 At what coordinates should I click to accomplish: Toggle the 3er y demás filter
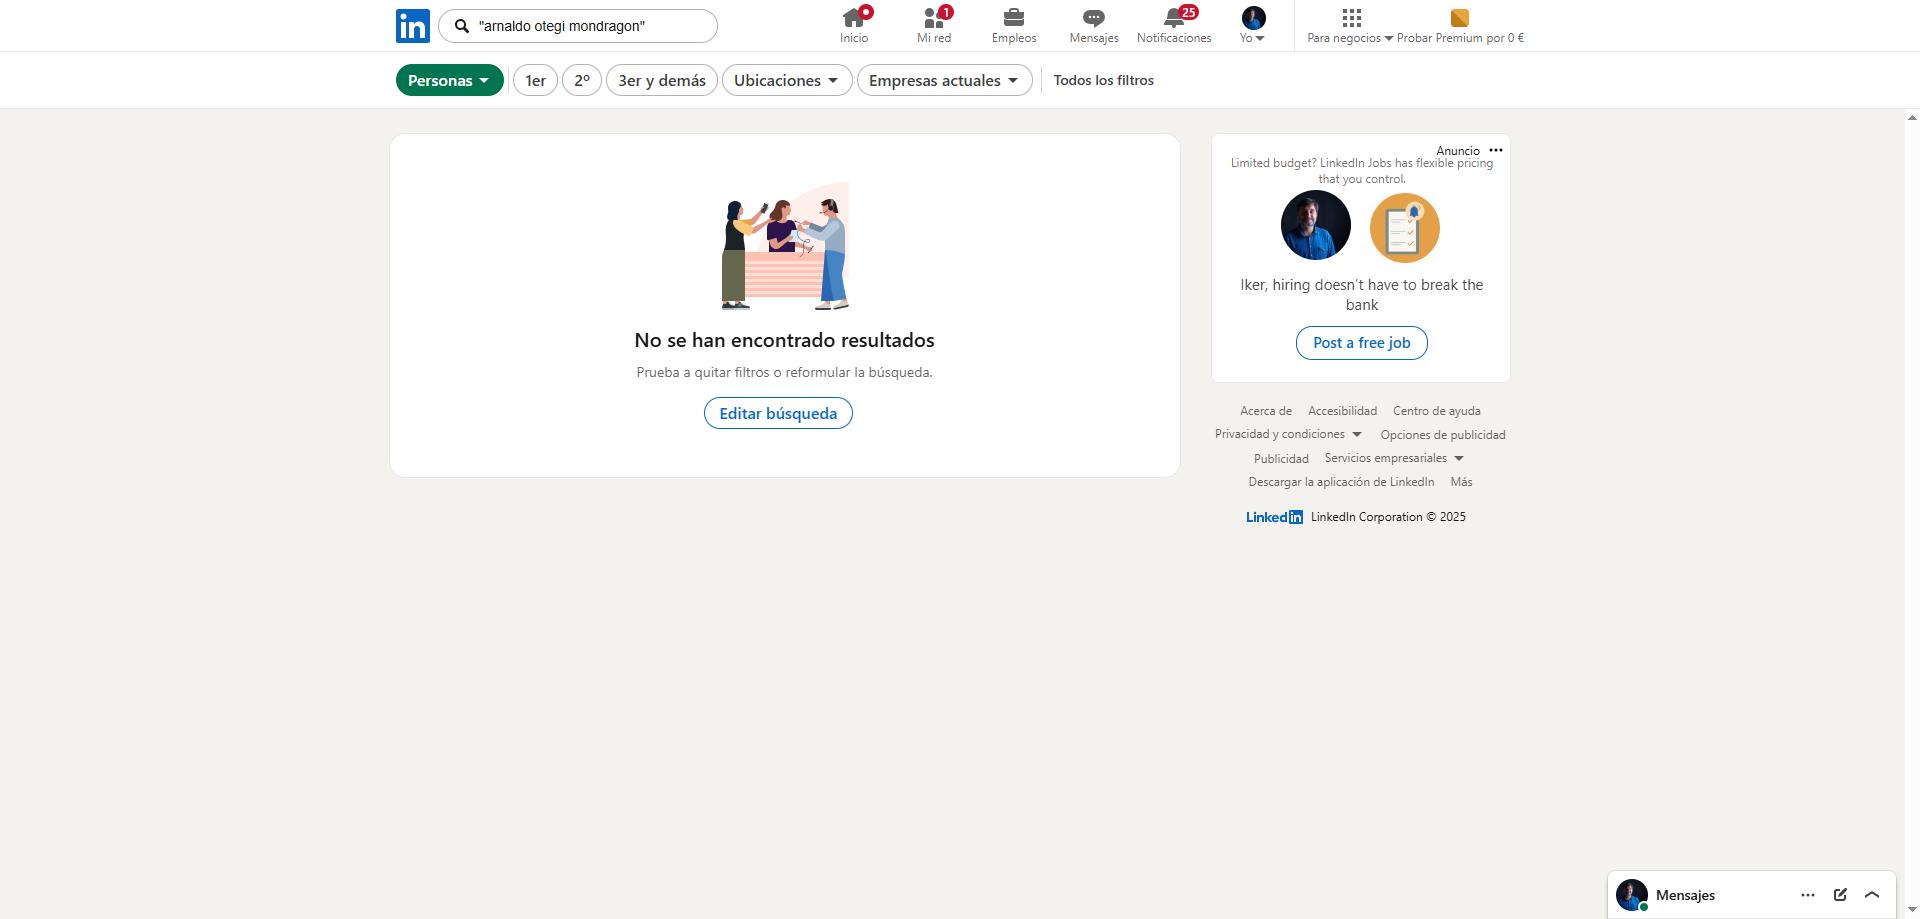click(662, 80)
